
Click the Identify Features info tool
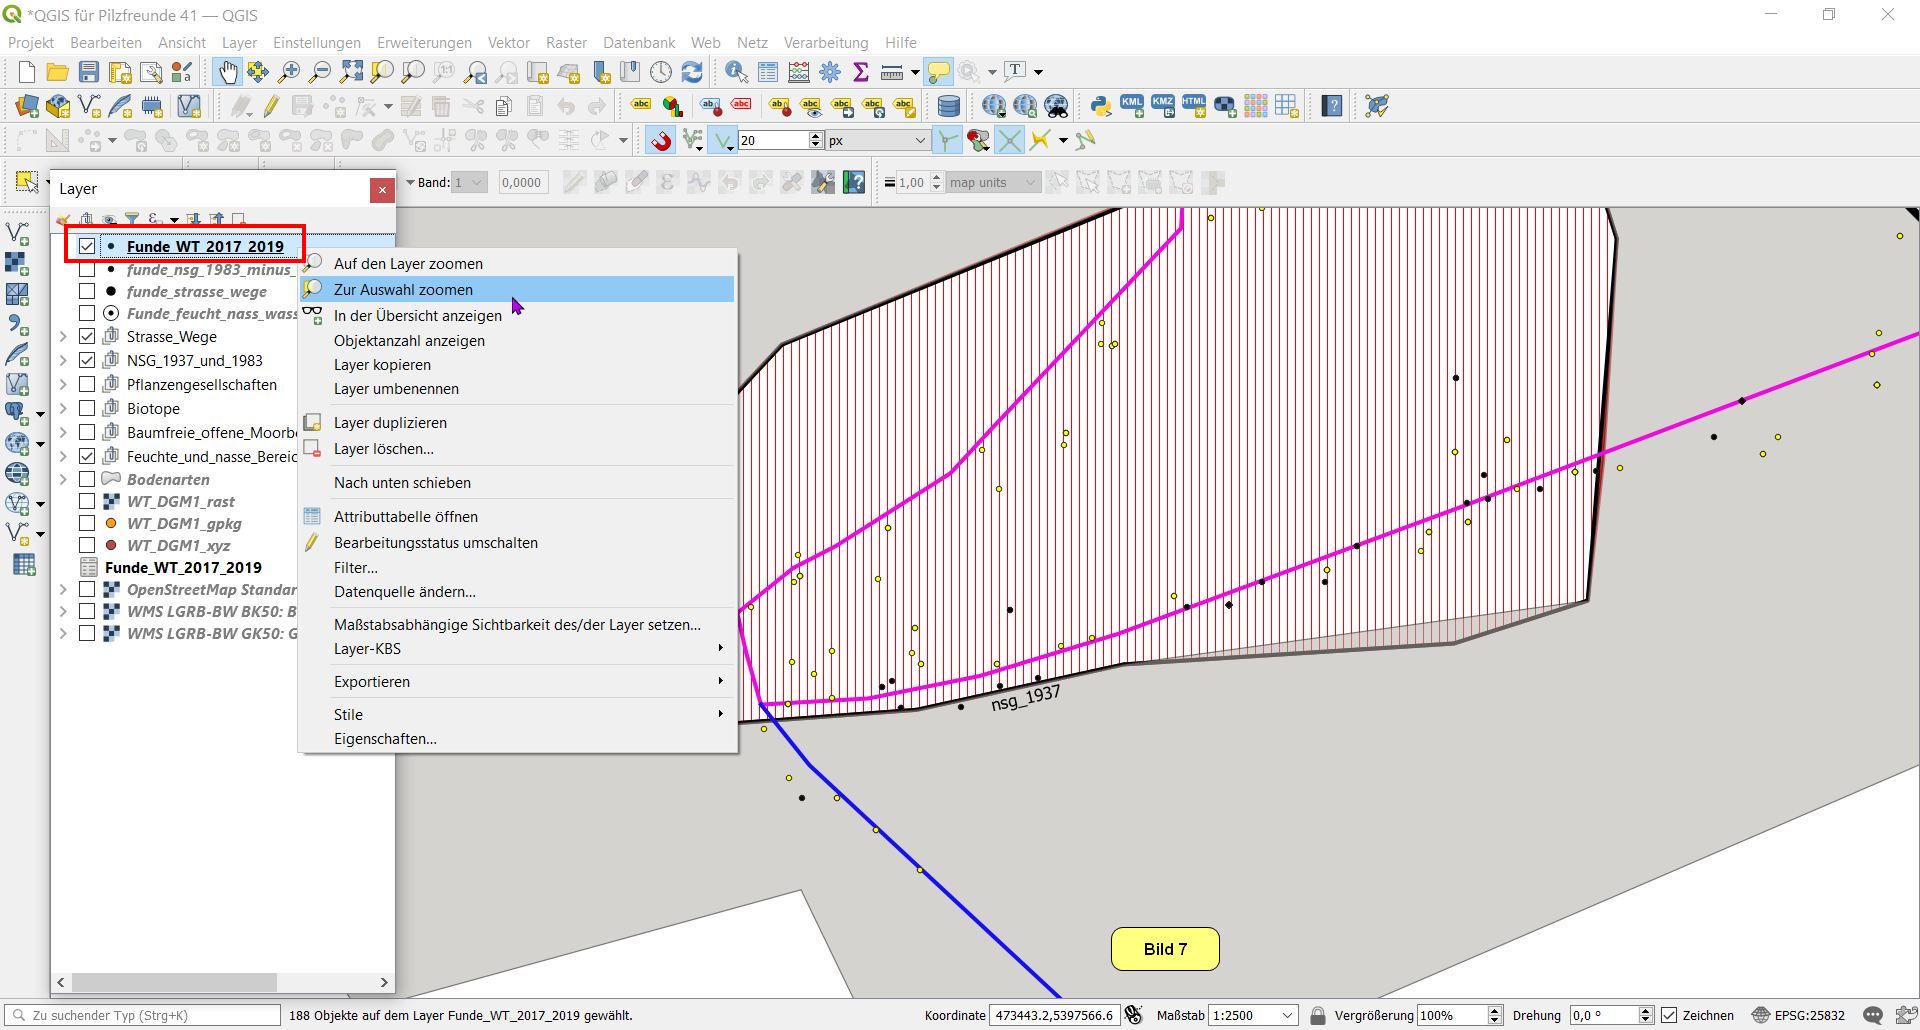[x=736, y=72]
